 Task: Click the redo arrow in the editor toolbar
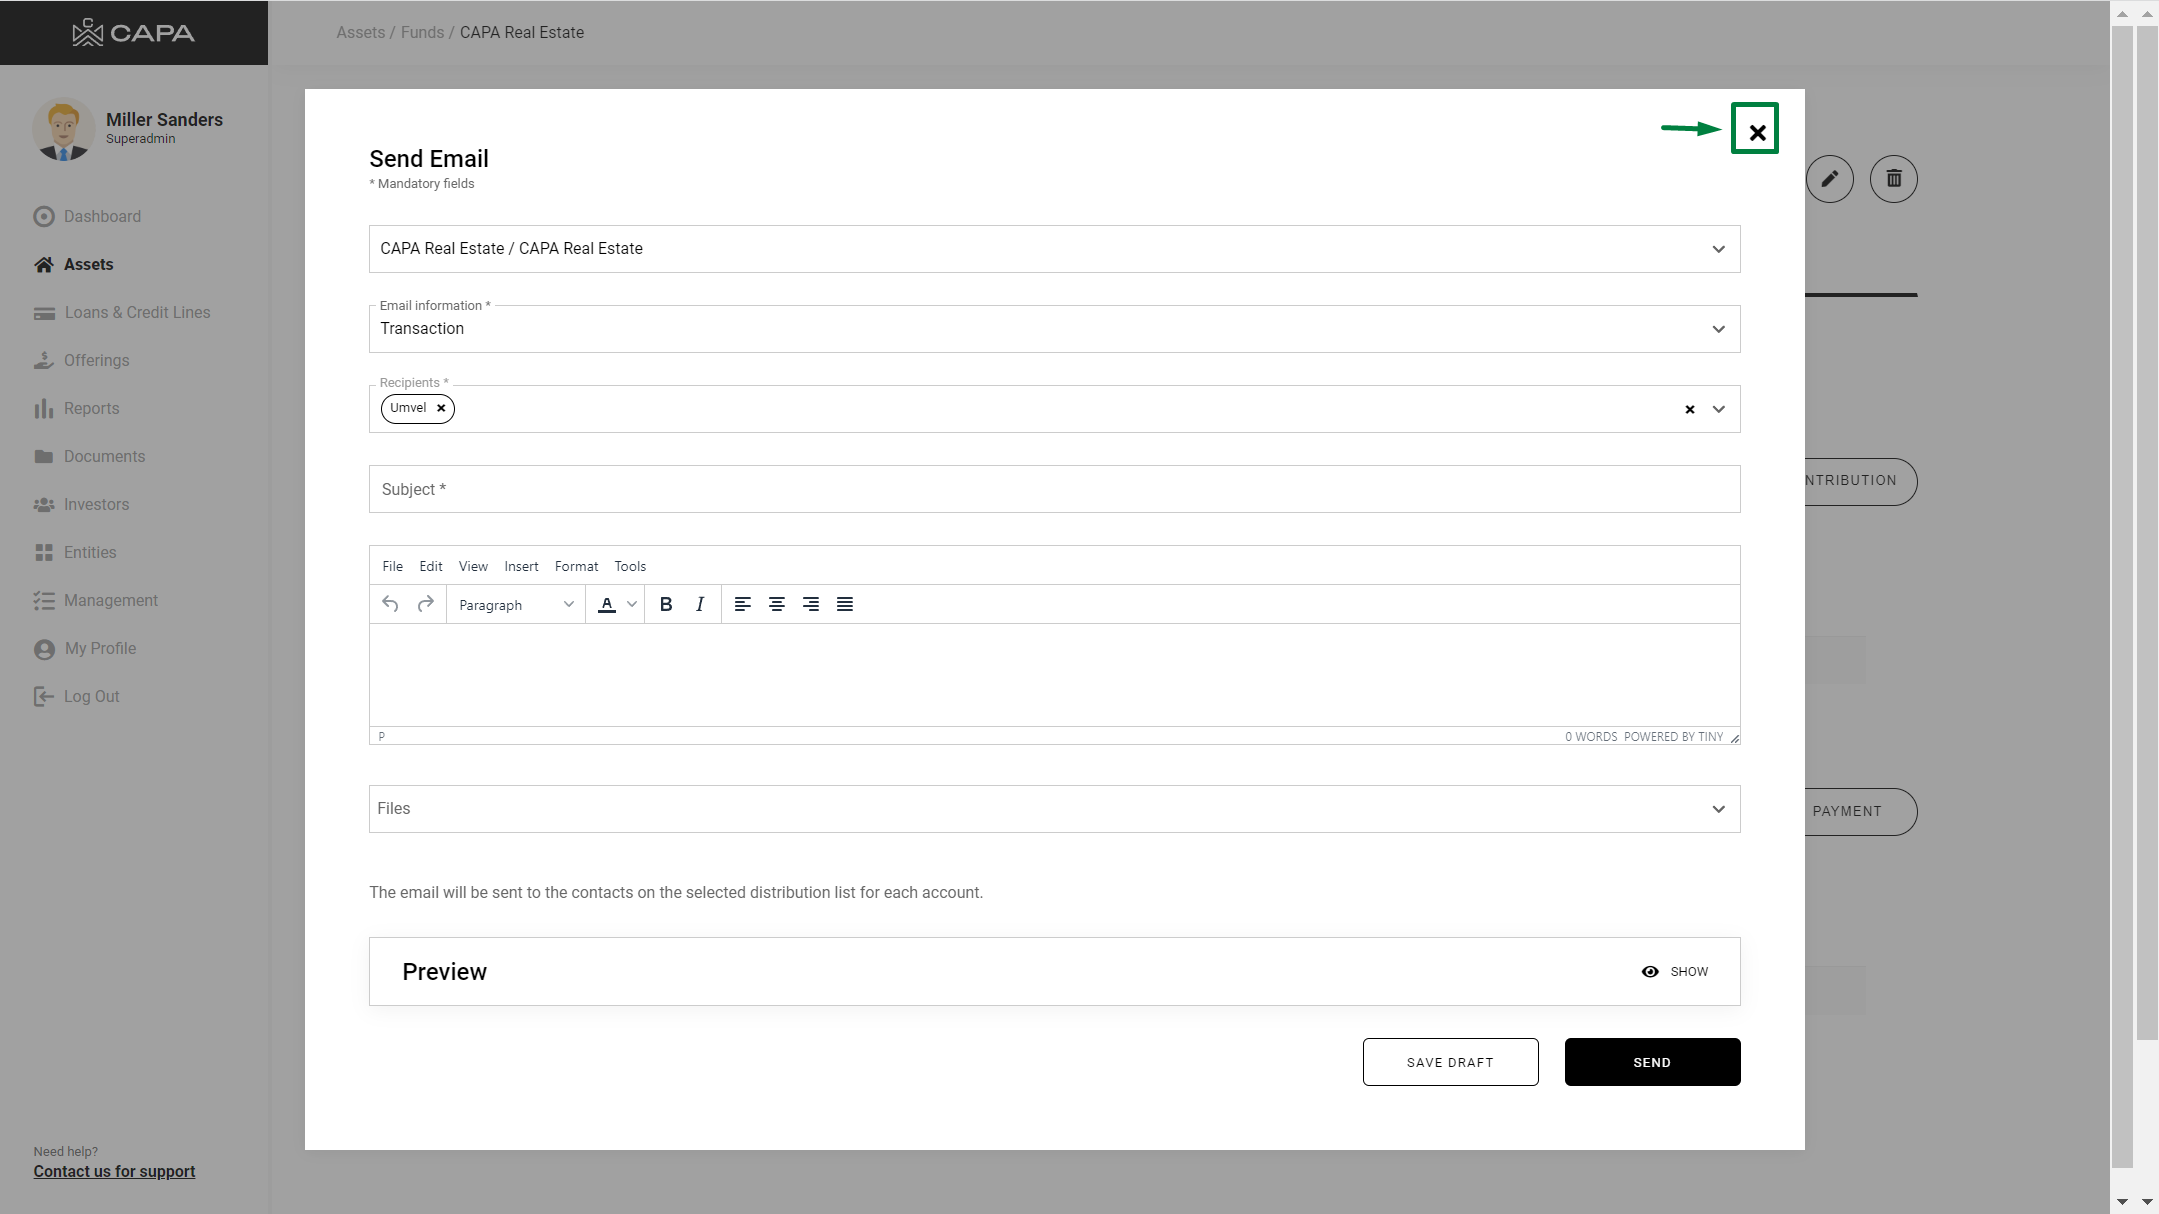pyautogui.click(x=425, y=604)
